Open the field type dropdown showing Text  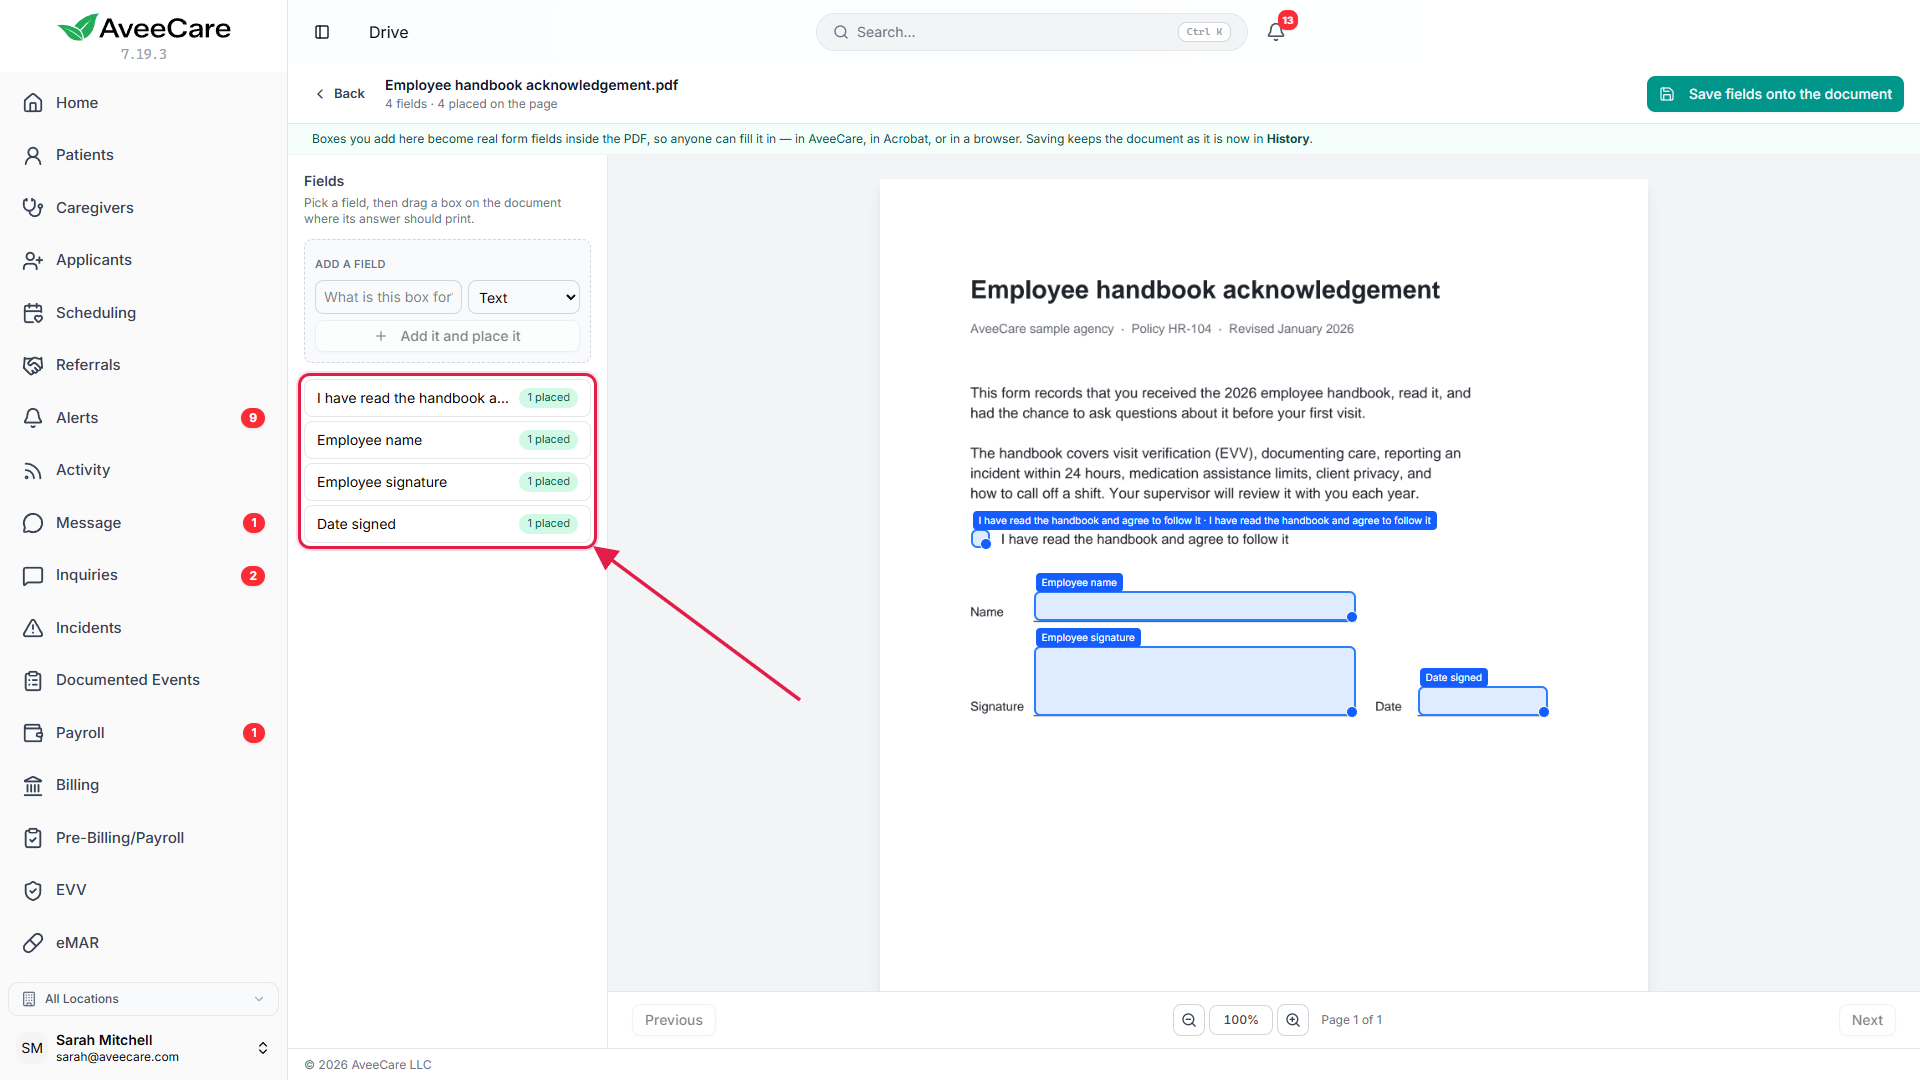tap(524, 297)
